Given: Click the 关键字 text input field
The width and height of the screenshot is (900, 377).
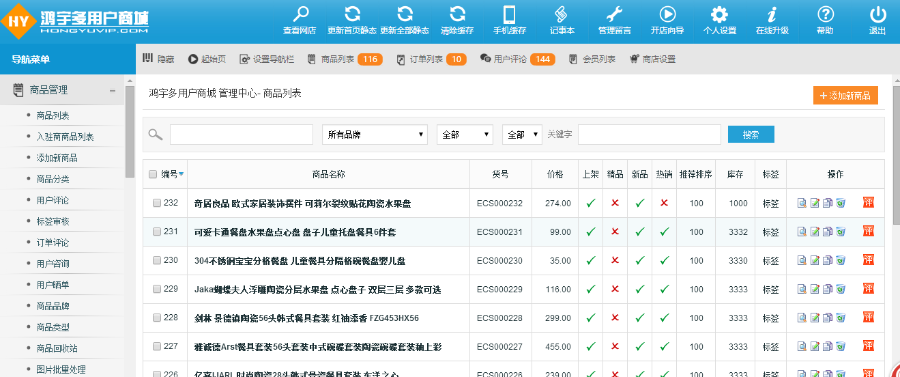Looking at the screenshot, I should 649,134.
